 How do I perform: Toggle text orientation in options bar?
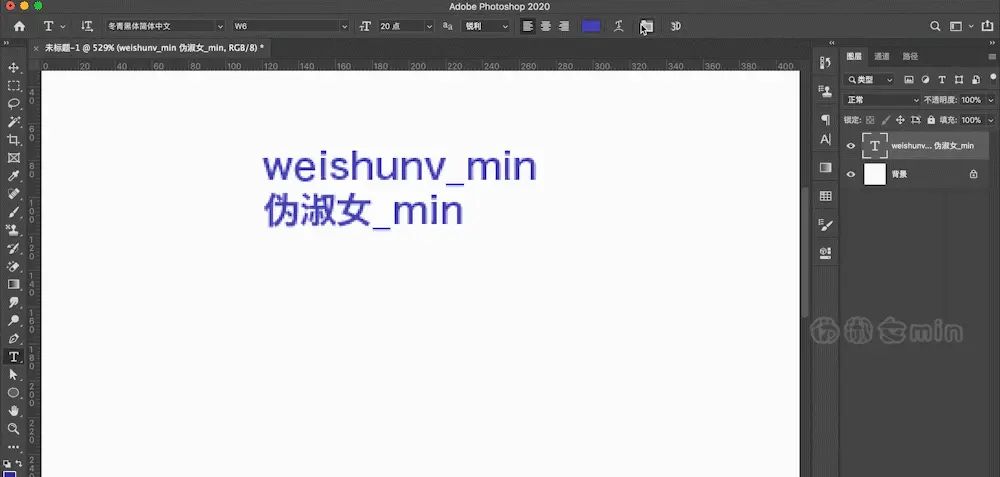(87, 26)
